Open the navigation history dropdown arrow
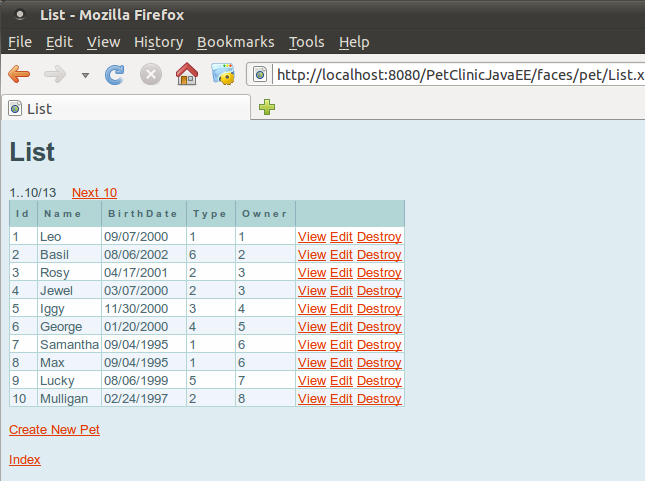This screenshot has width=645, height=481. click(x=85, y=75)
